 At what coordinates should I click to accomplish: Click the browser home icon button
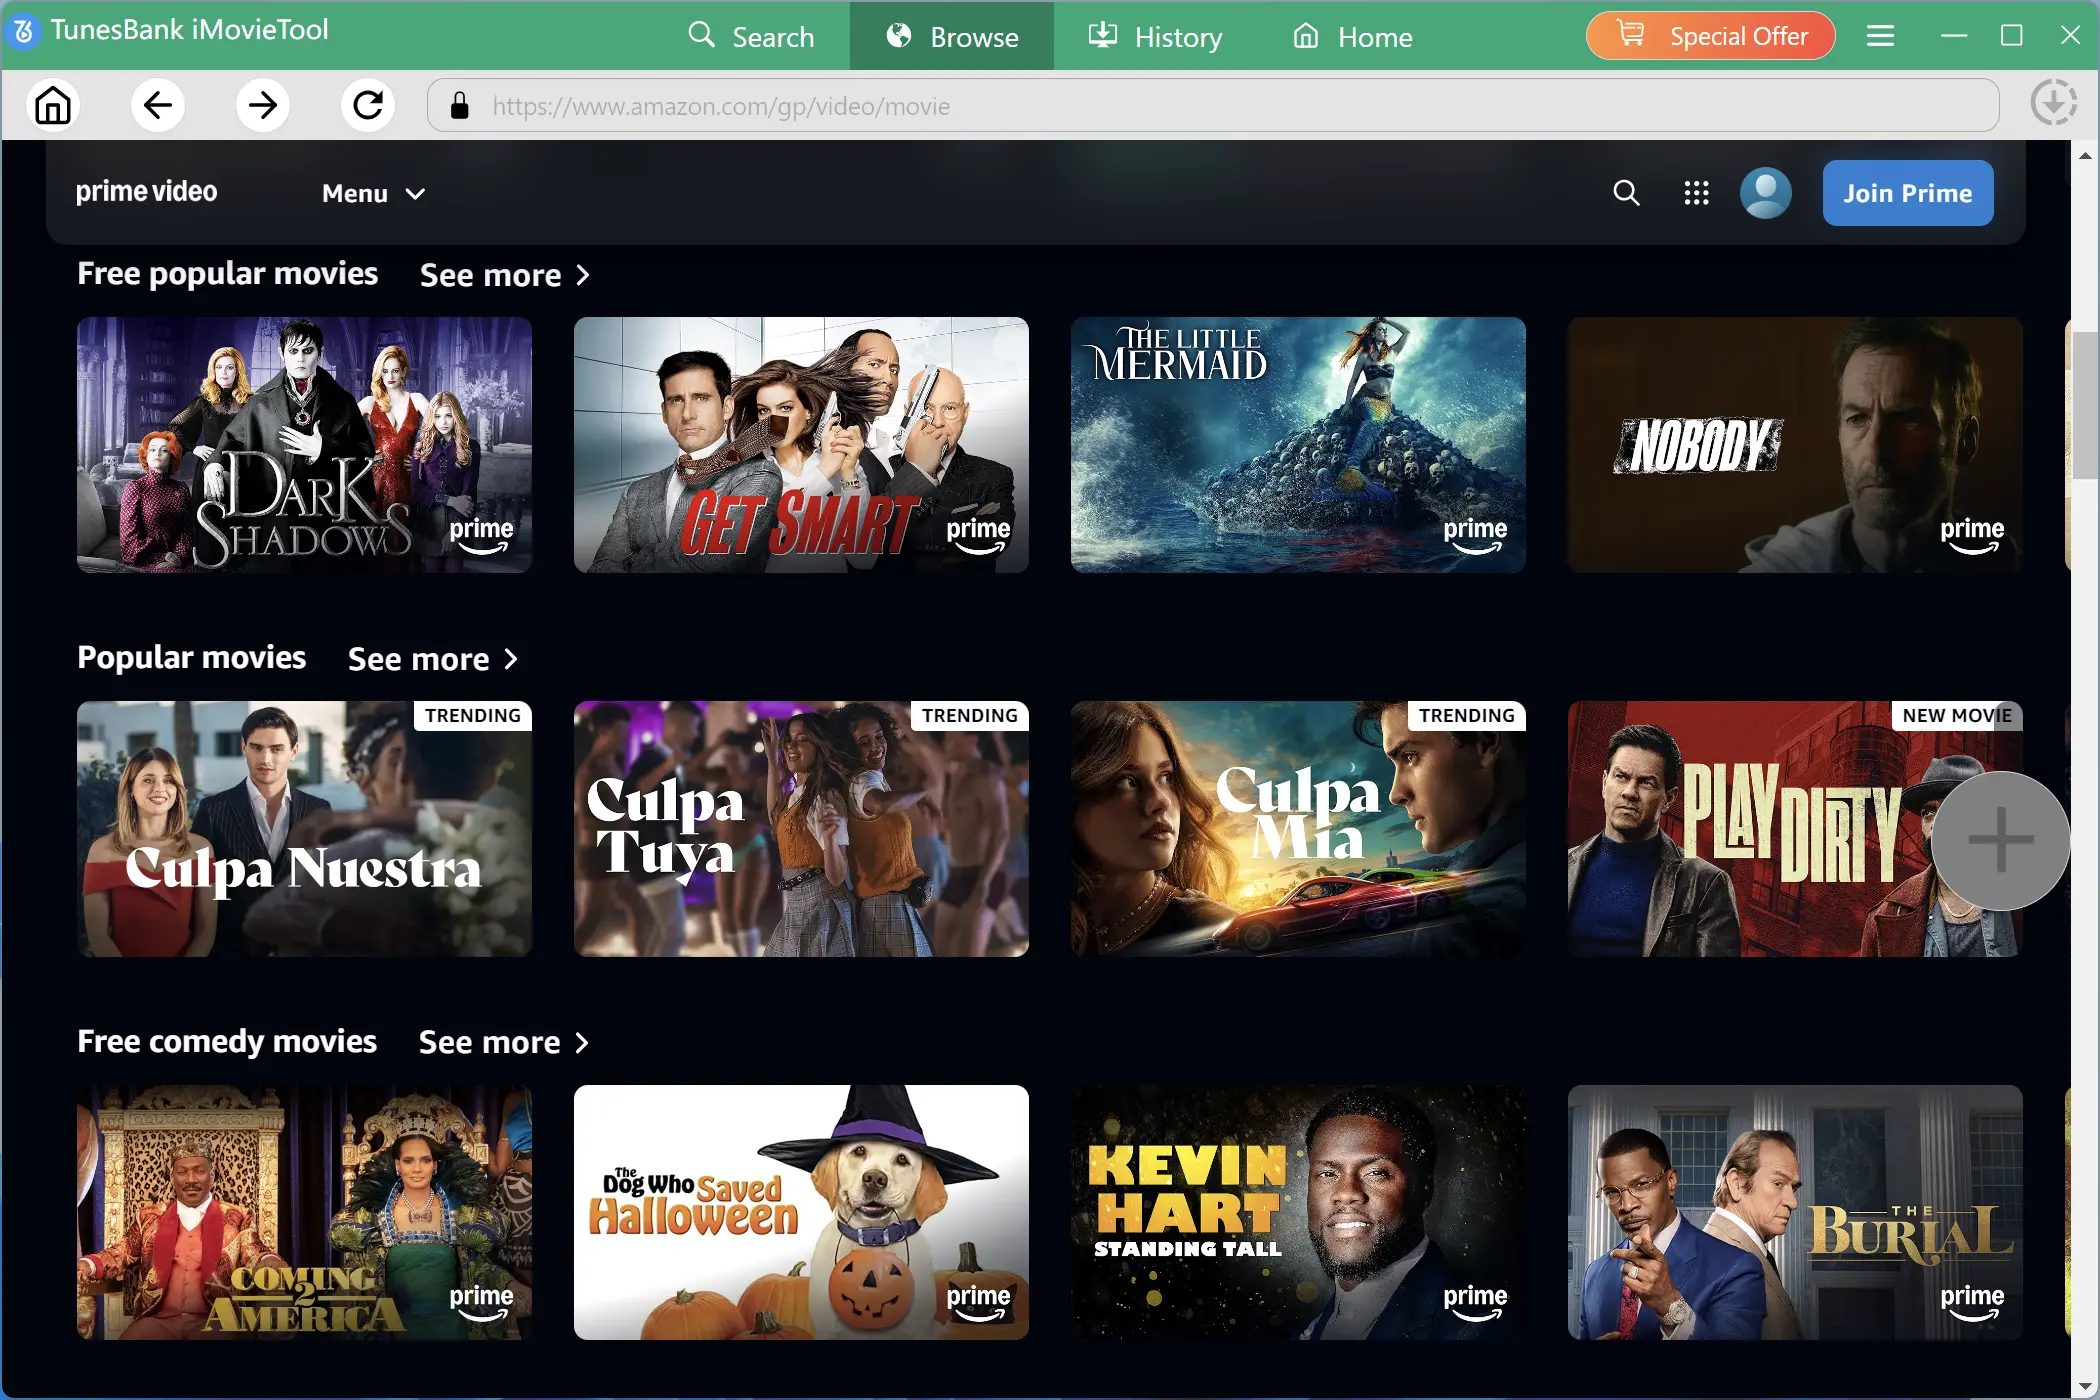coord(53,105)
